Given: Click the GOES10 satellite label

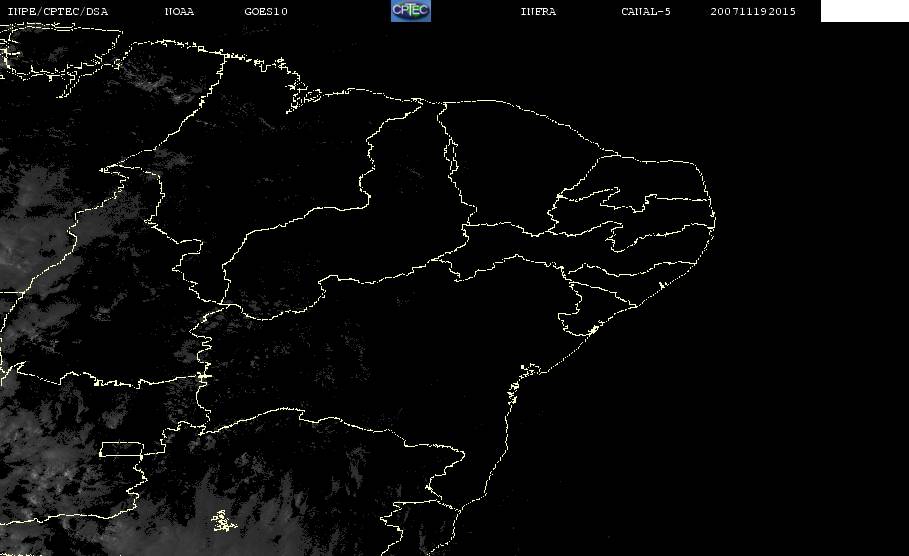Looking at the screenshot, I should (x=265, y=11).
